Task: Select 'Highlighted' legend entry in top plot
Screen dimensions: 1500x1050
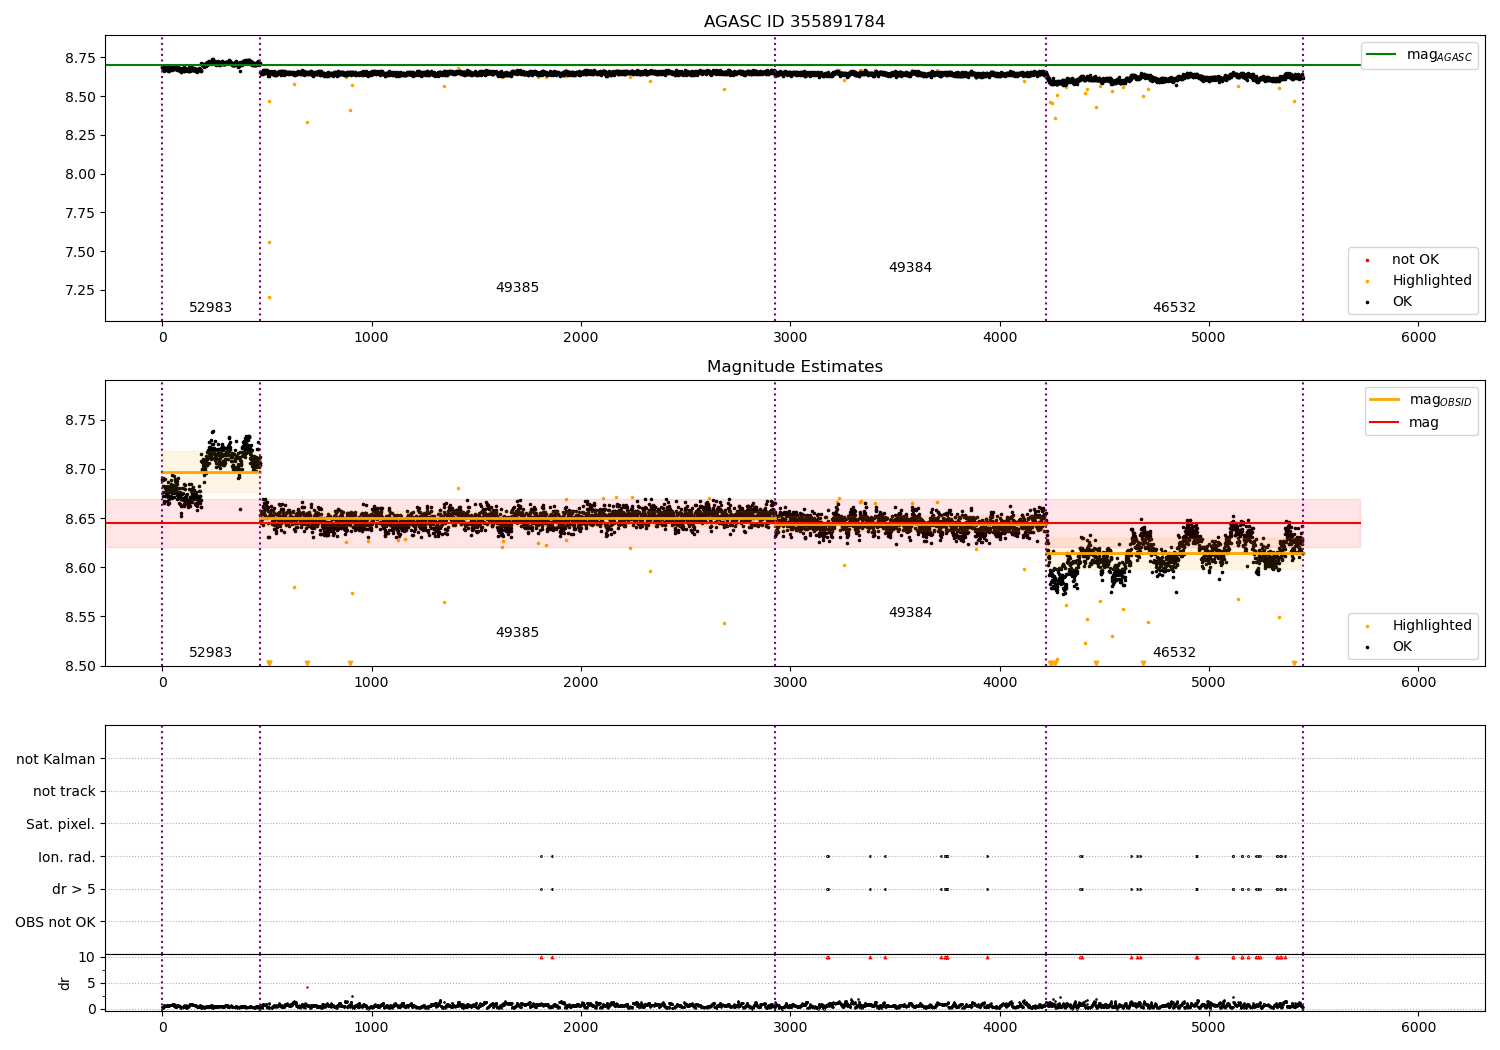Action: (x=1432, y=281)
